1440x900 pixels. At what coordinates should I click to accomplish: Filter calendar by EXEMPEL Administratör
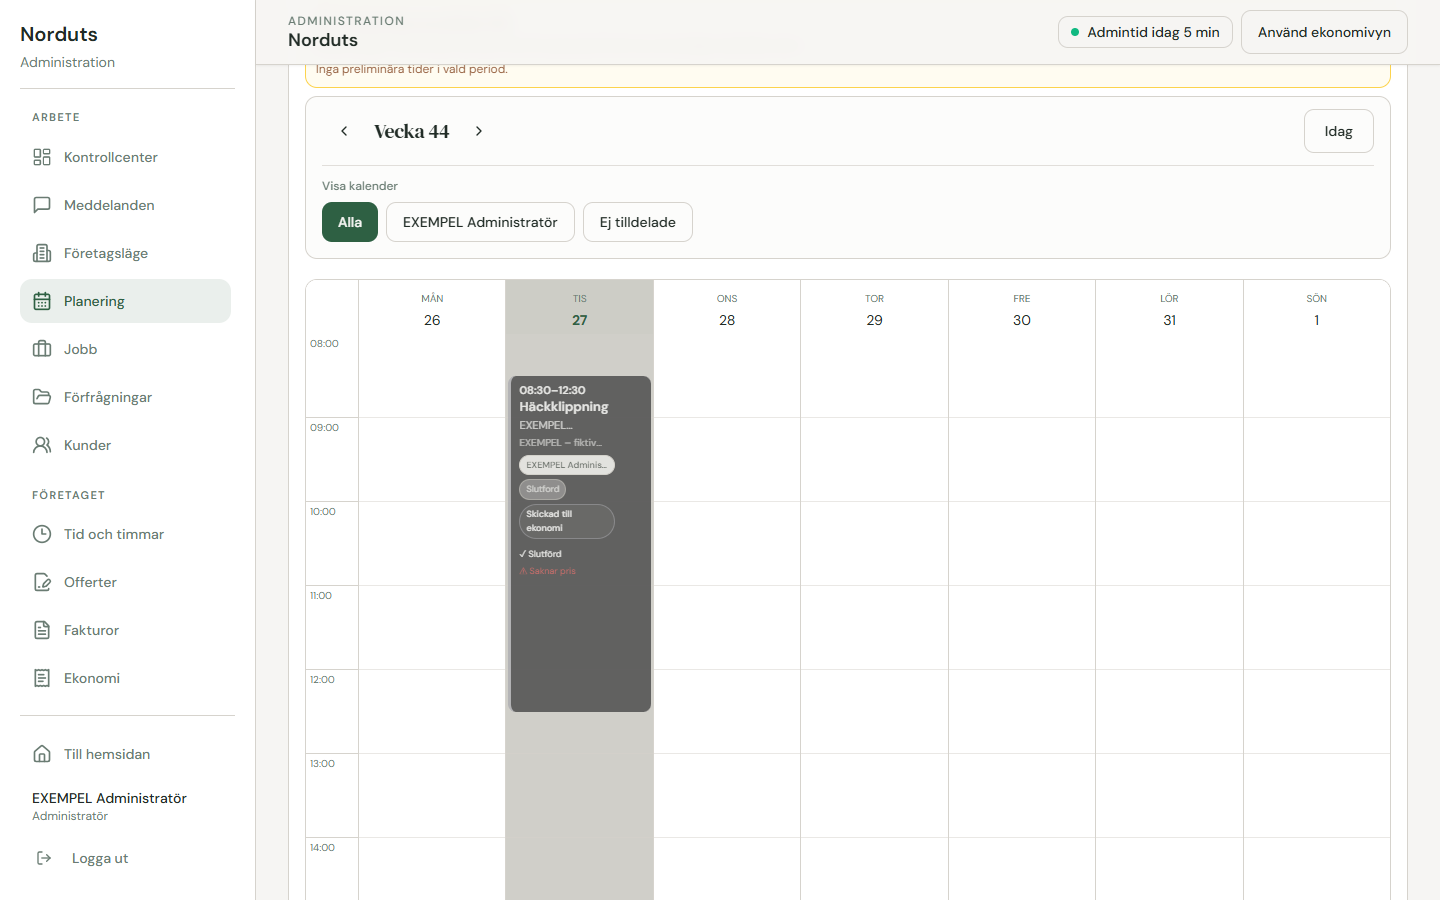pyautogui.click(x=480, y=222)
